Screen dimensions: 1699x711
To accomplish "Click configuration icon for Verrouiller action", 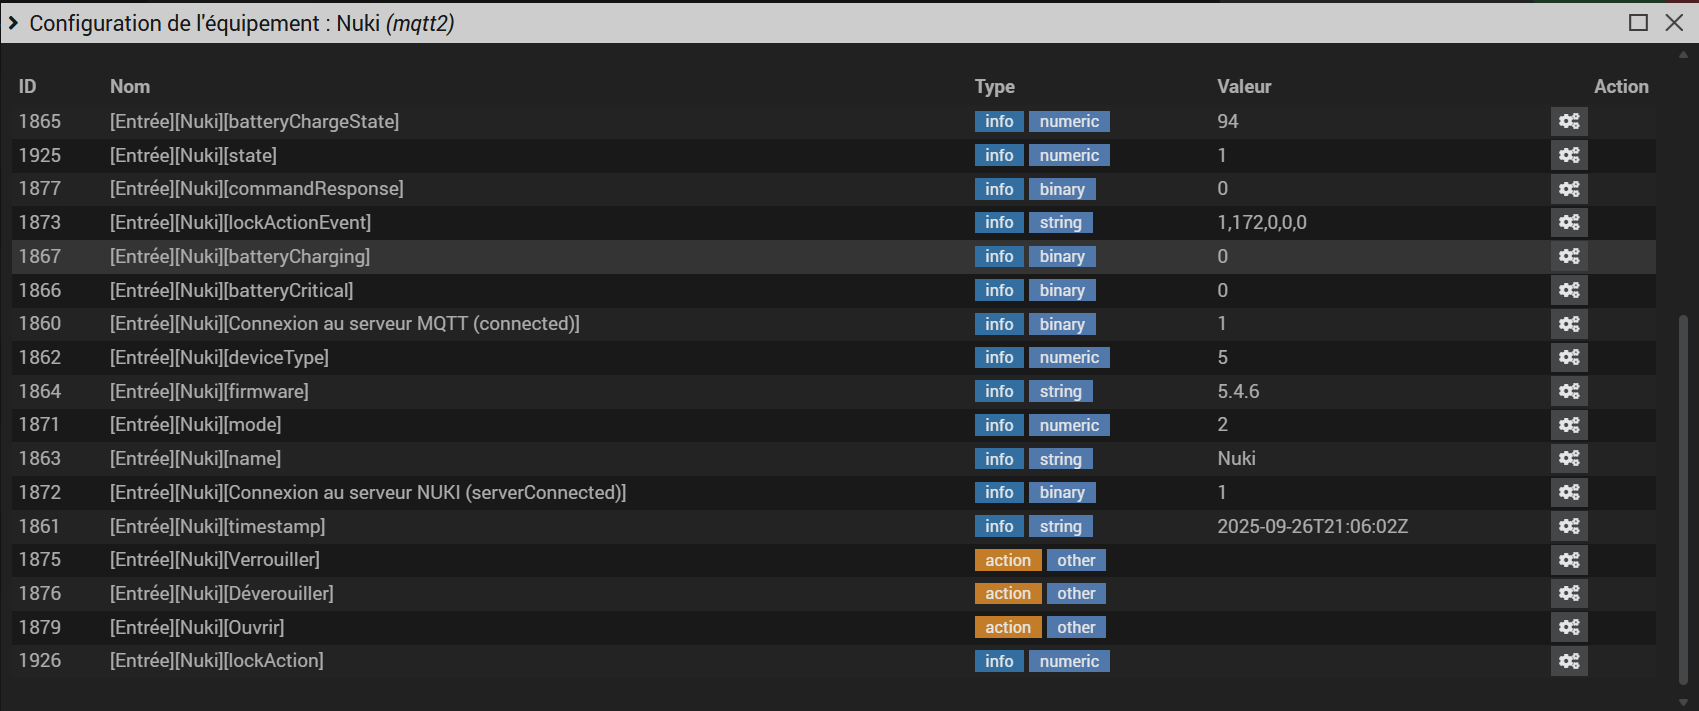I will coord(1569,560).
